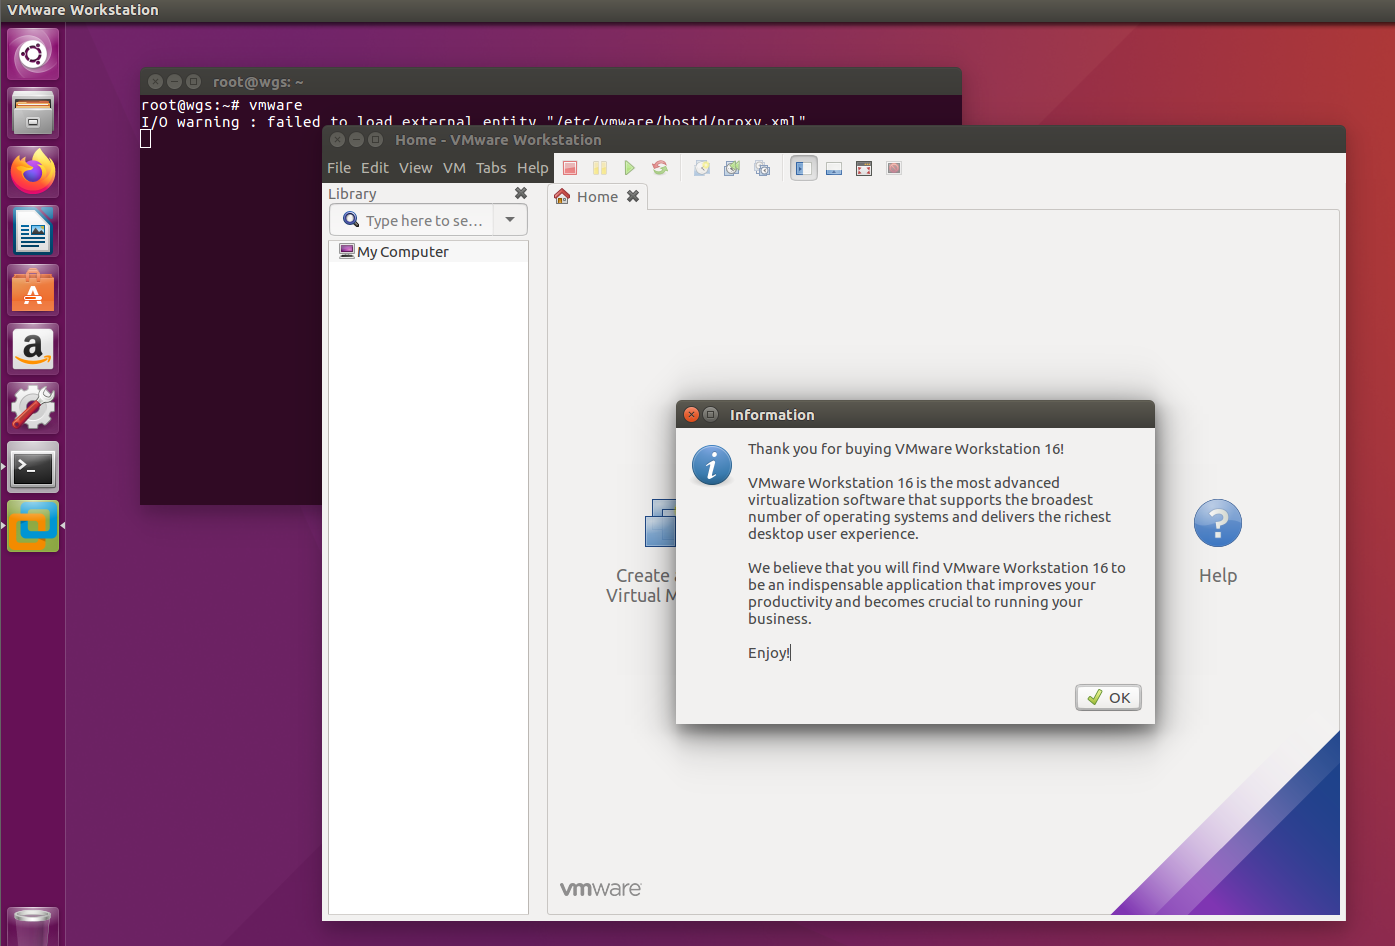Open the Snapshot Manager toolbar icon
Viewport: 1395px width, 946px height.
762,168
